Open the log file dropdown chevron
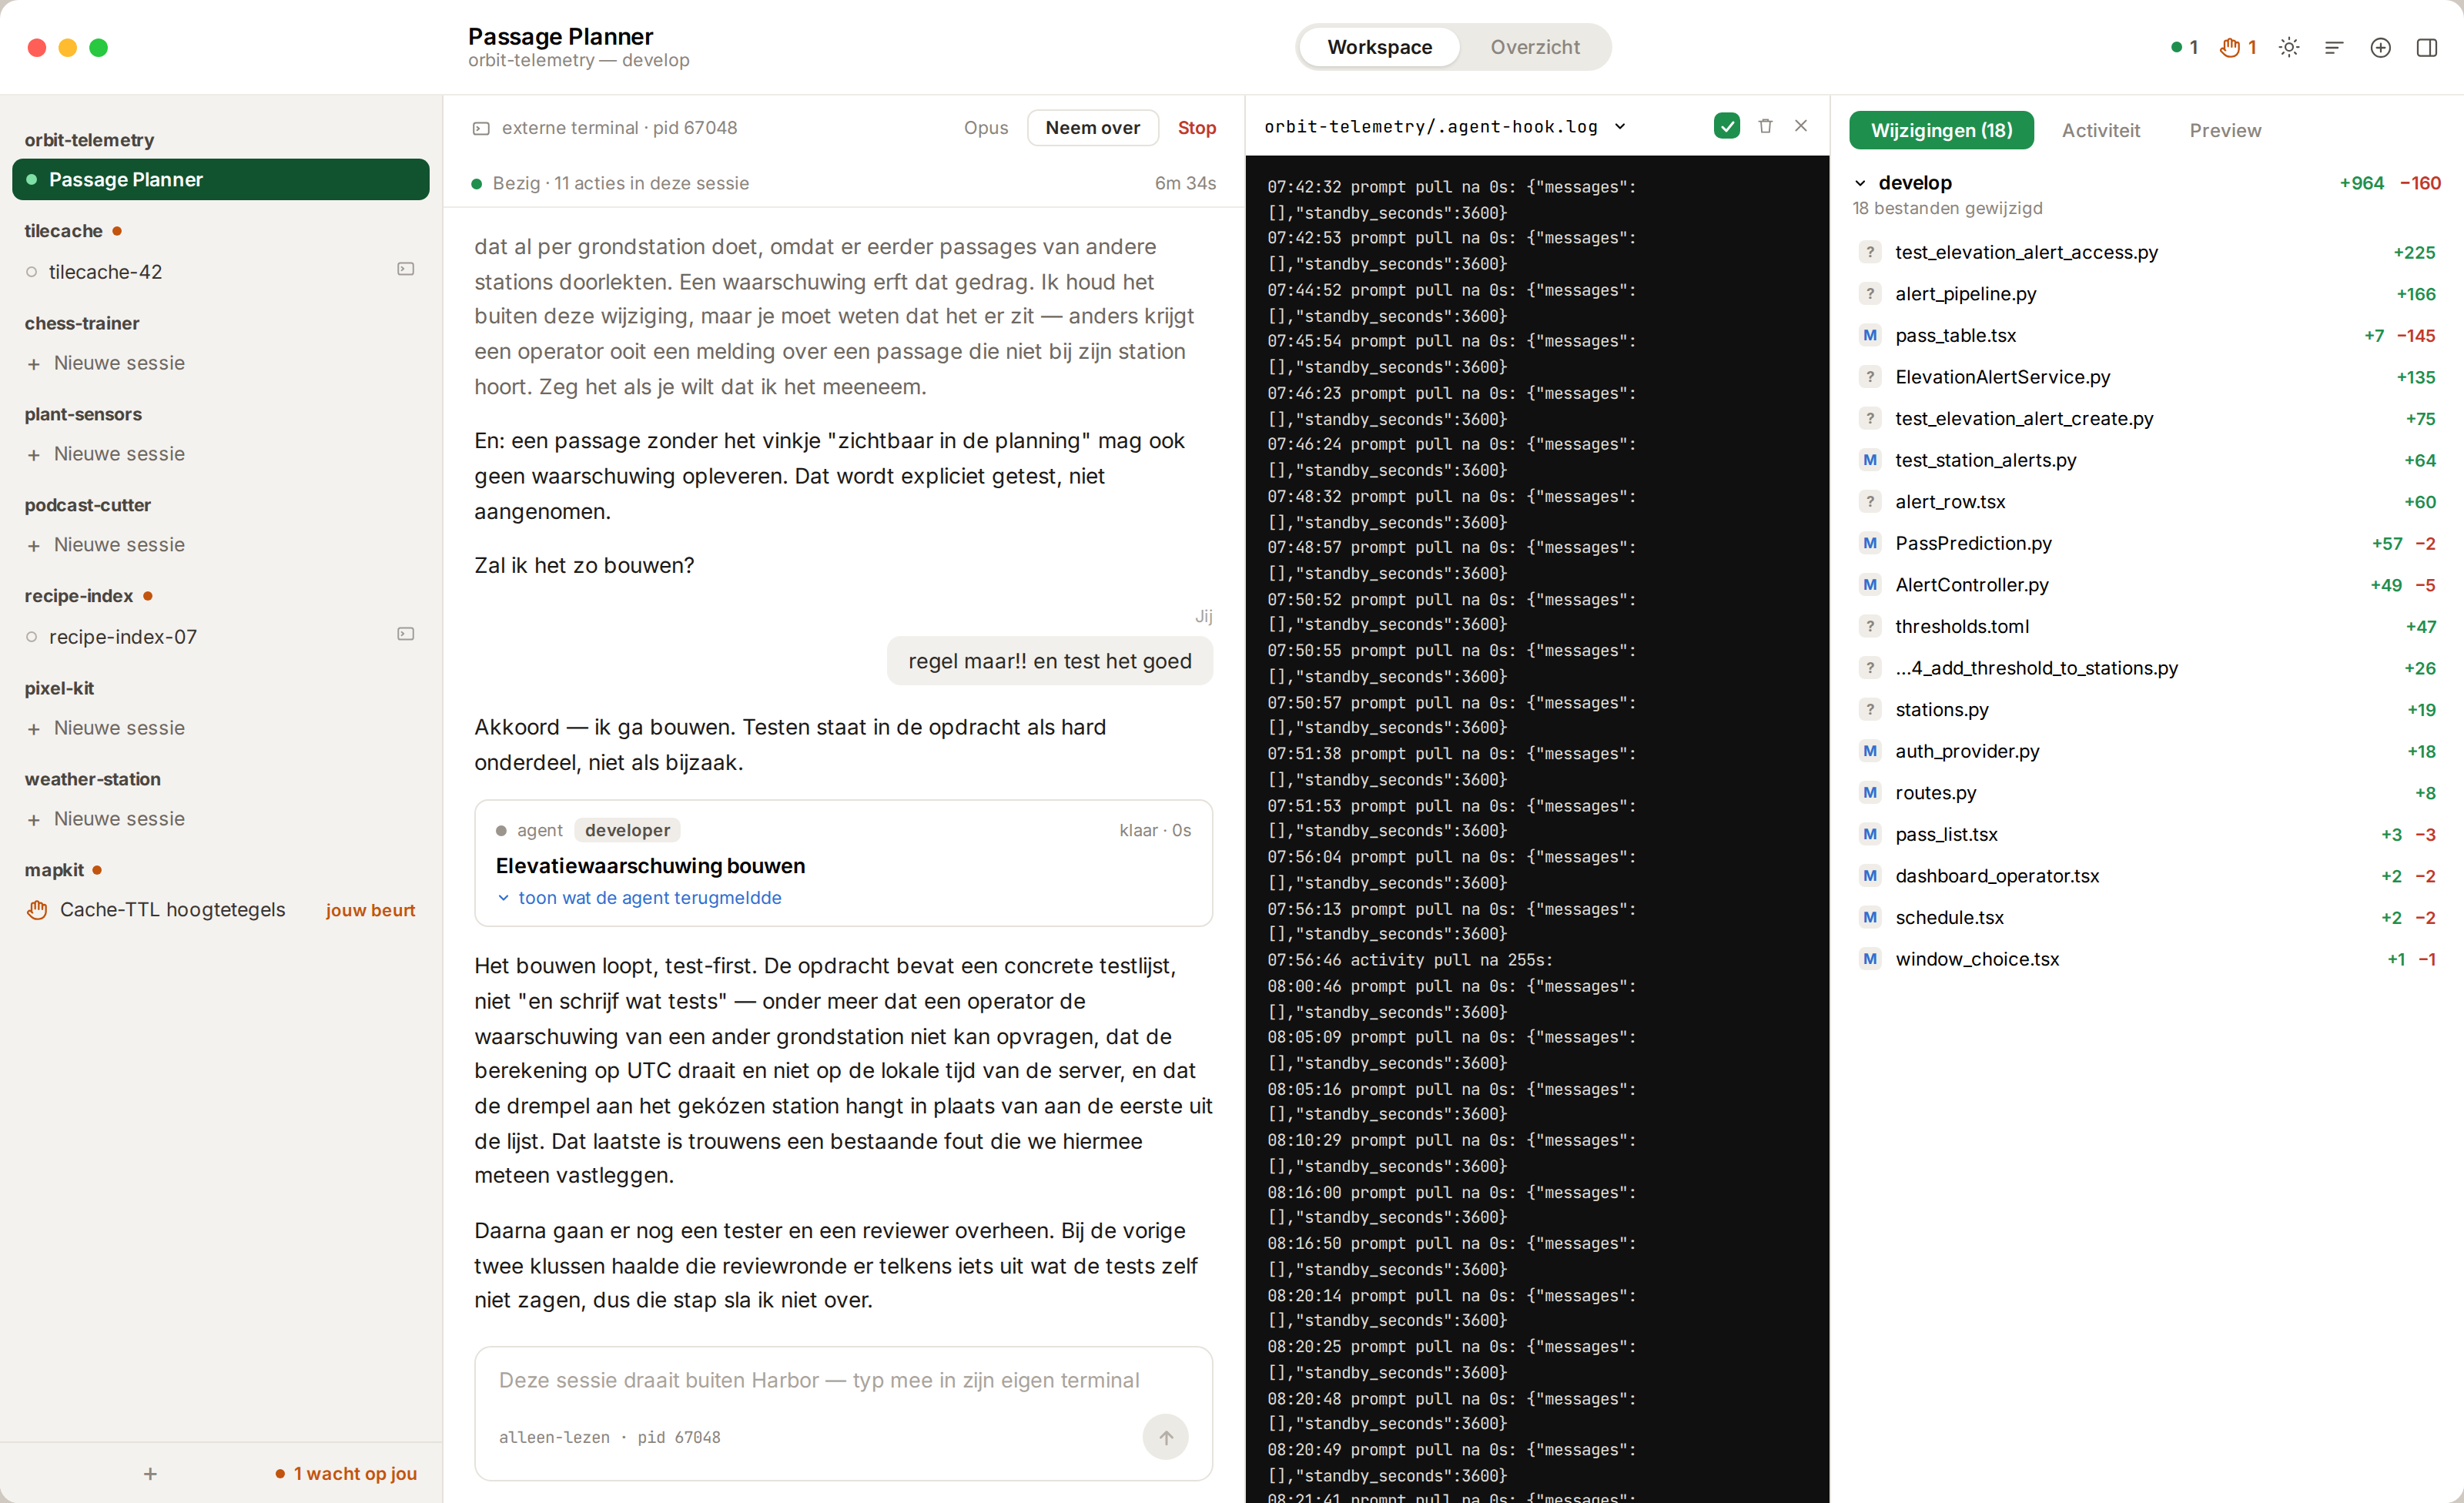 point(1620,127)
